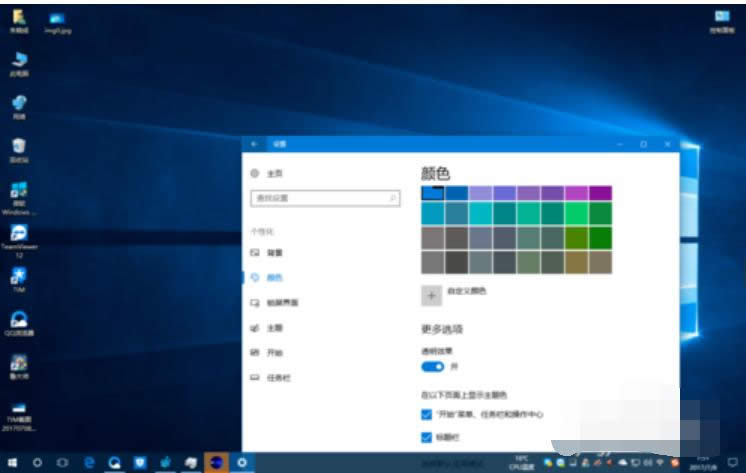The image size is (746, 473).
Task: Add a custom color with the plus button
Action: pos(432,295)
